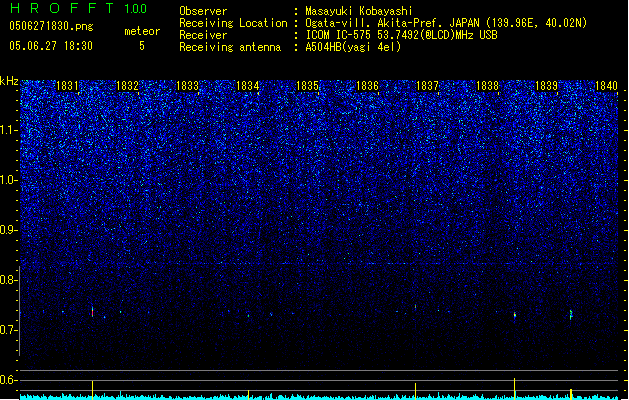The width and height of the screenshot is (629, 400).
Task: Click the gray vertical bar beside 0.7 kHz
Action: pos(19,311)
